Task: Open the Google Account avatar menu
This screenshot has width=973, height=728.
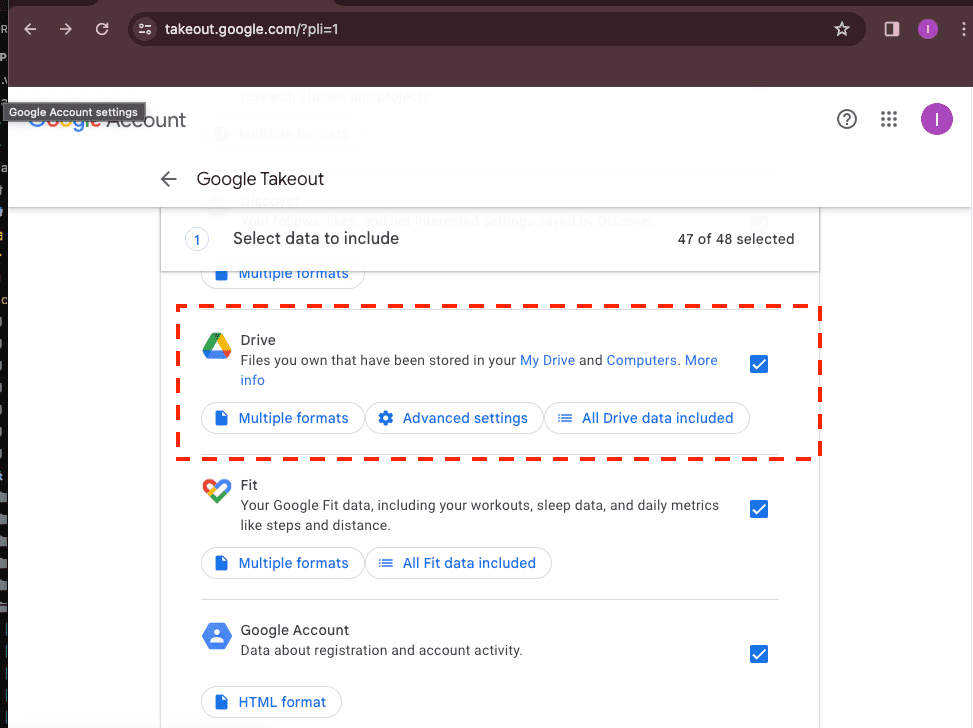Action: [x=936, y=119]
